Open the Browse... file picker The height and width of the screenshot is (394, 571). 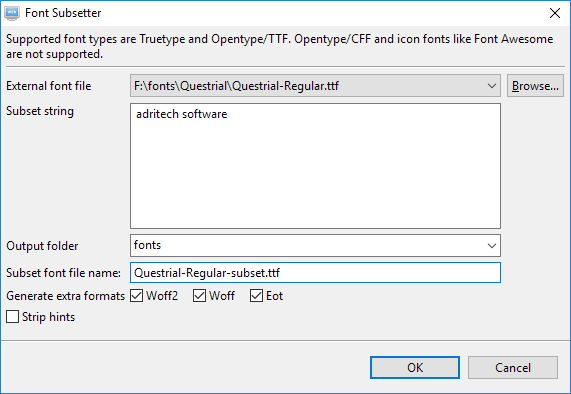pos(535,86)
